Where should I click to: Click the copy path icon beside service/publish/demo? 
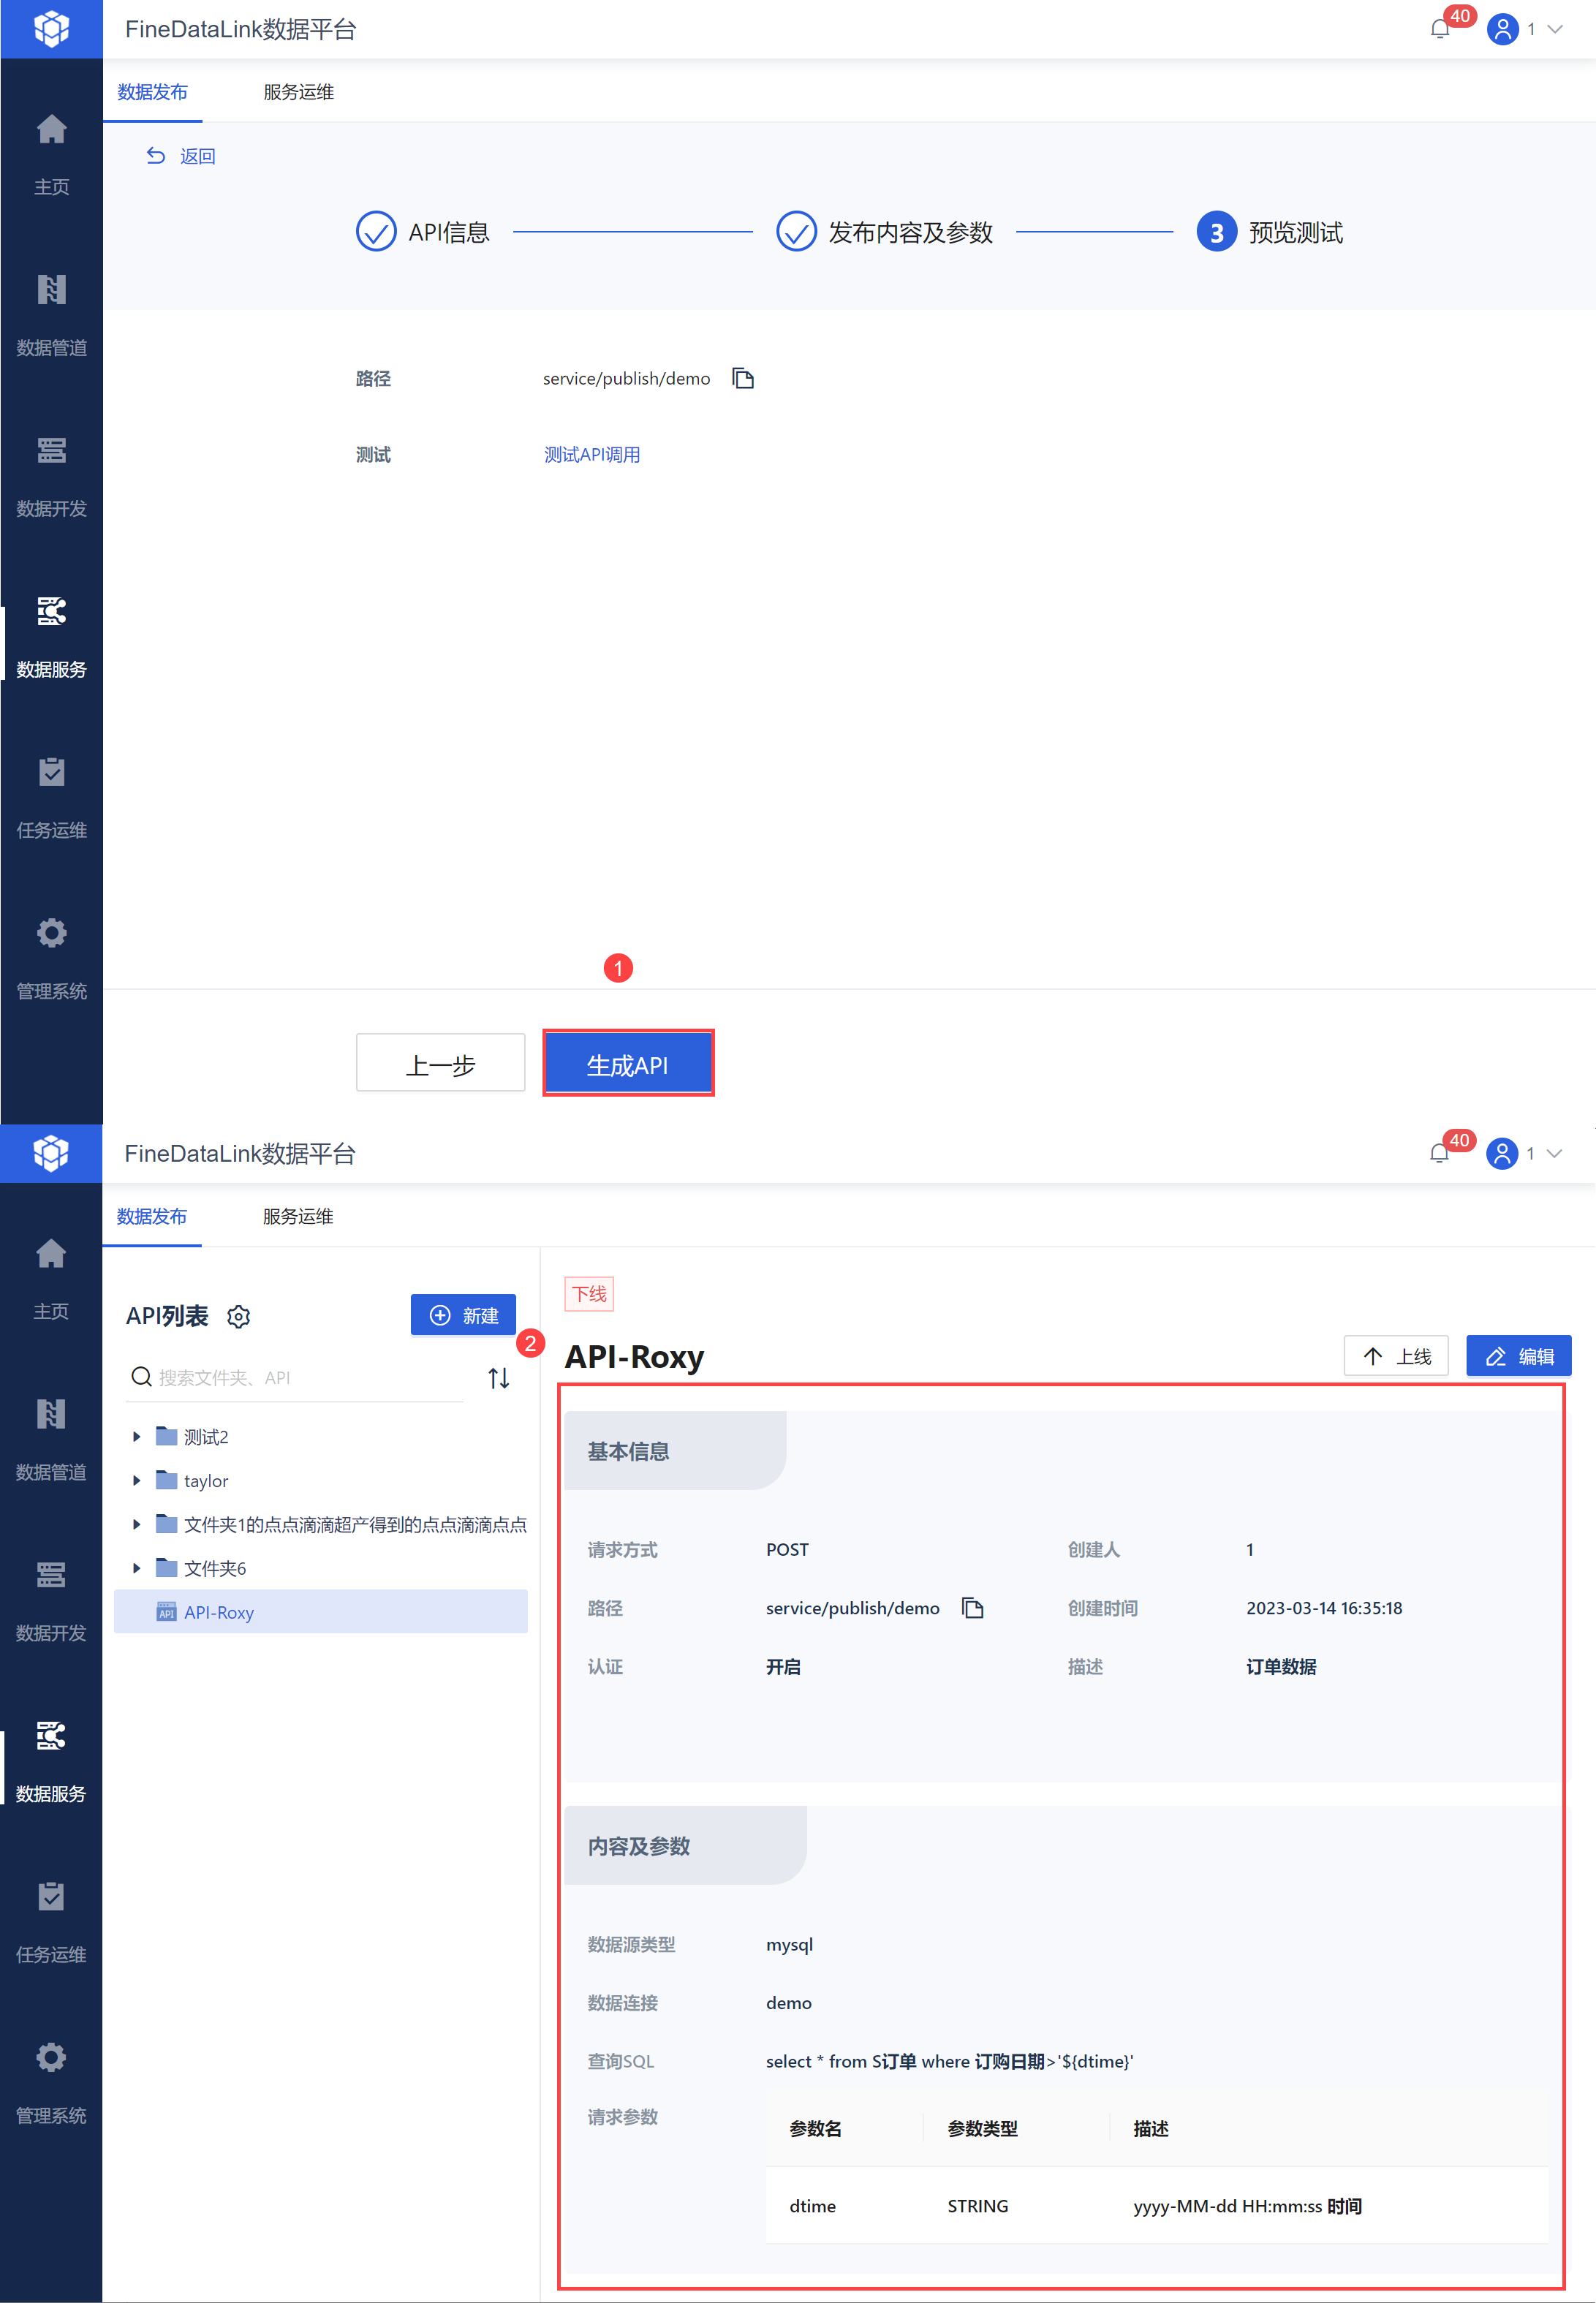[x=742, y=378]
